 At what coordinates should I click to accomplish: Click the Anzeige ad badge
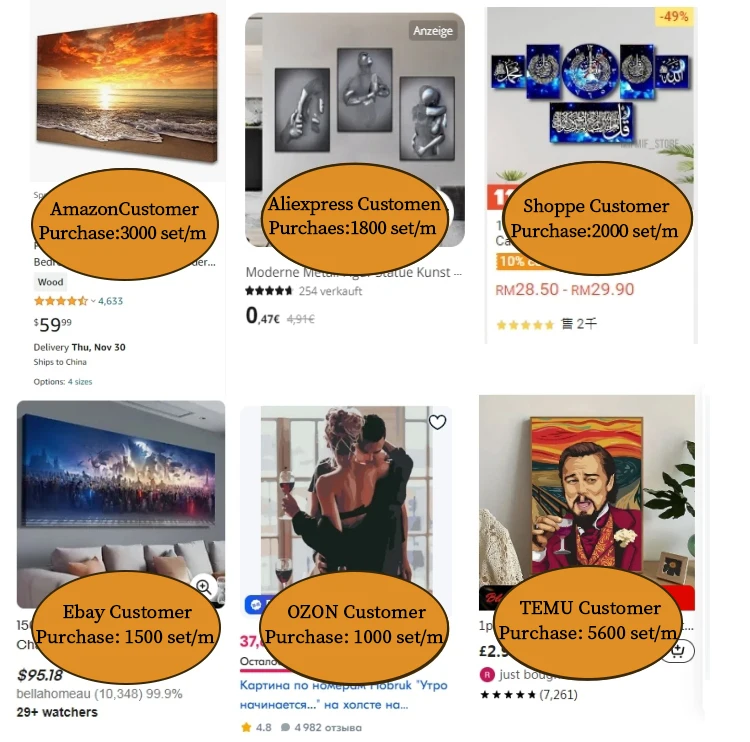(433, 31)
